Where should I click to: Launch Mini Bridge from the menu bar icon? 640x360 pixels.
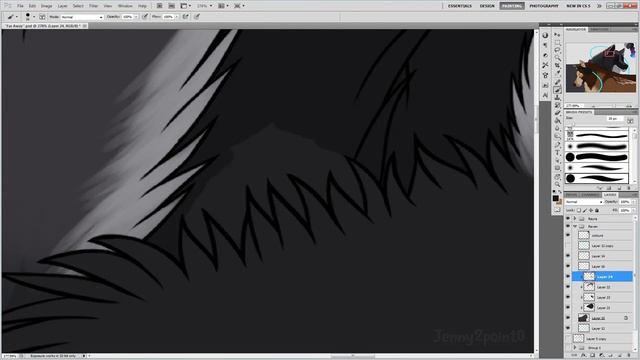coord(172,6)
